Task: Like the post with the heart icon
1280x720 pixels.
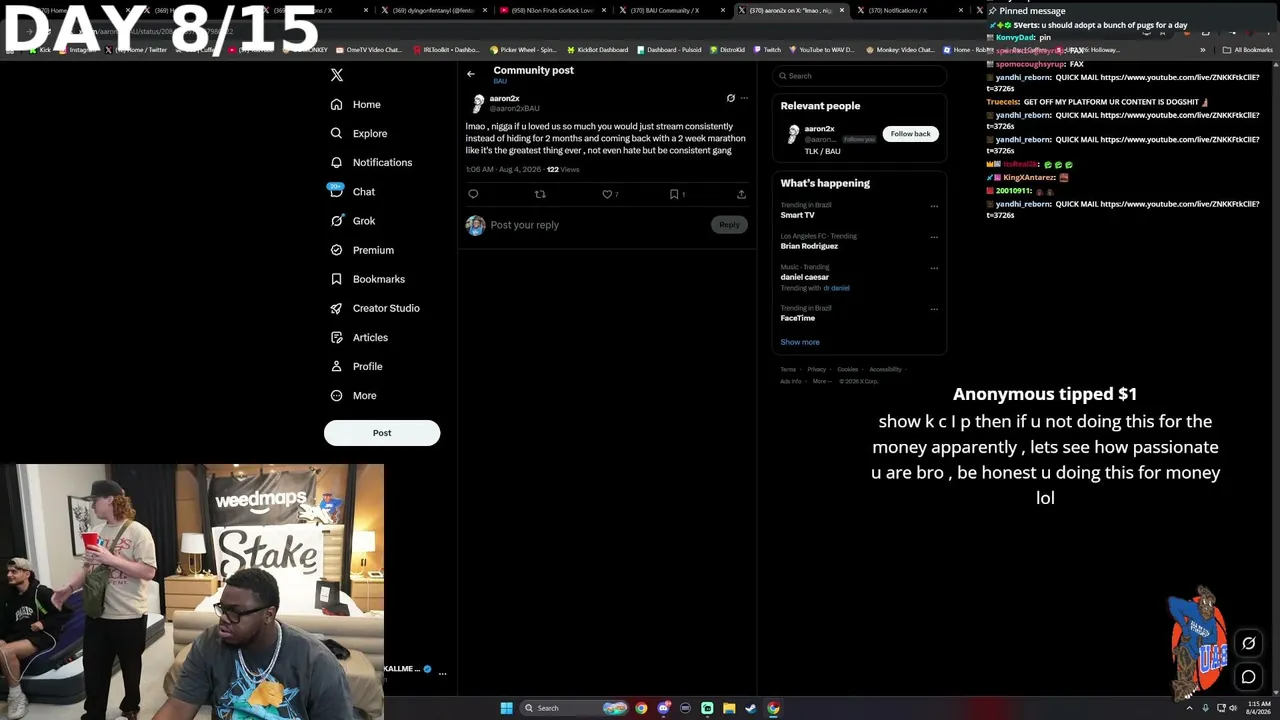Action: coord(607,194)
